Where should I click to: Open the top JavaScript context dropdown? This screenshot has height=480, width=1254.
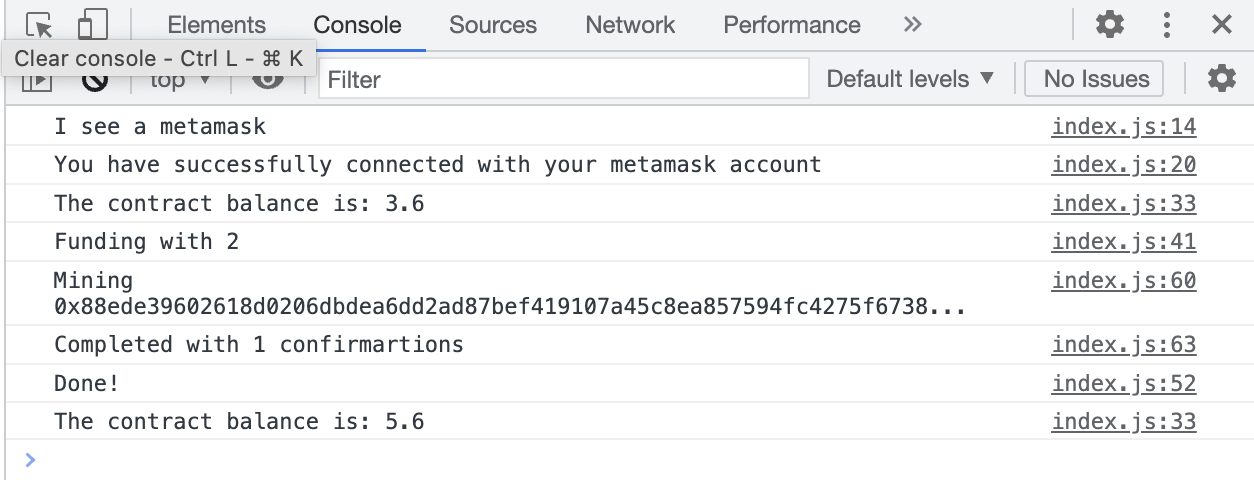click(x=180, y=82)
